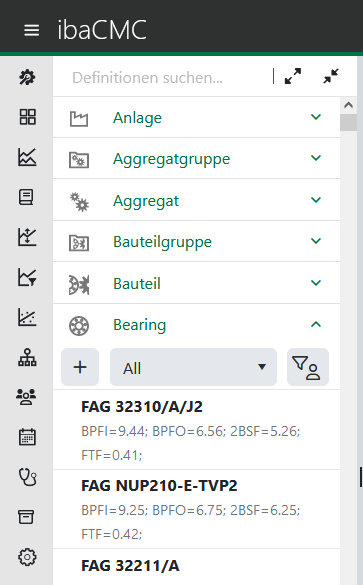Click the Definitionen suchen search field
Screen dimensions: 363x585
click(x=164, y=78)
